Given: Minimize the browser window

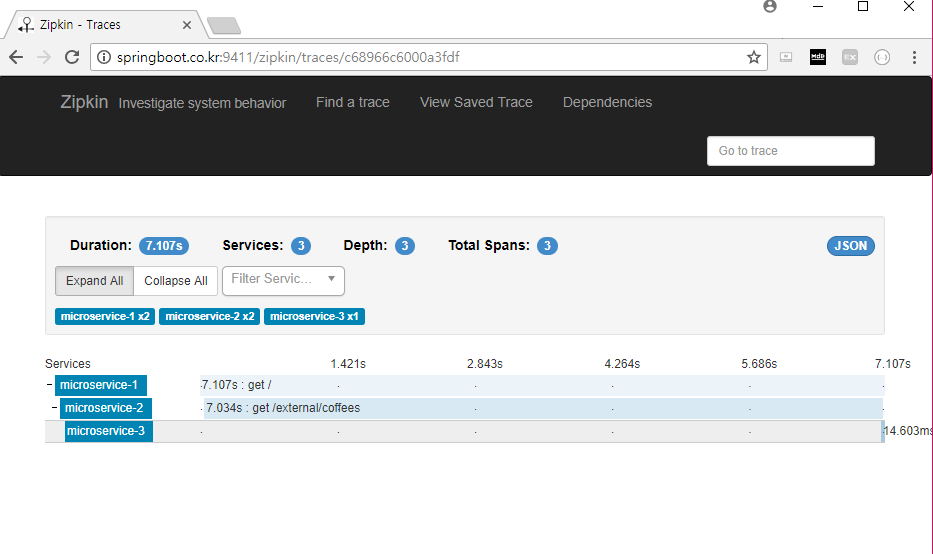Looking at the screenshot, I should coord(818,7).
